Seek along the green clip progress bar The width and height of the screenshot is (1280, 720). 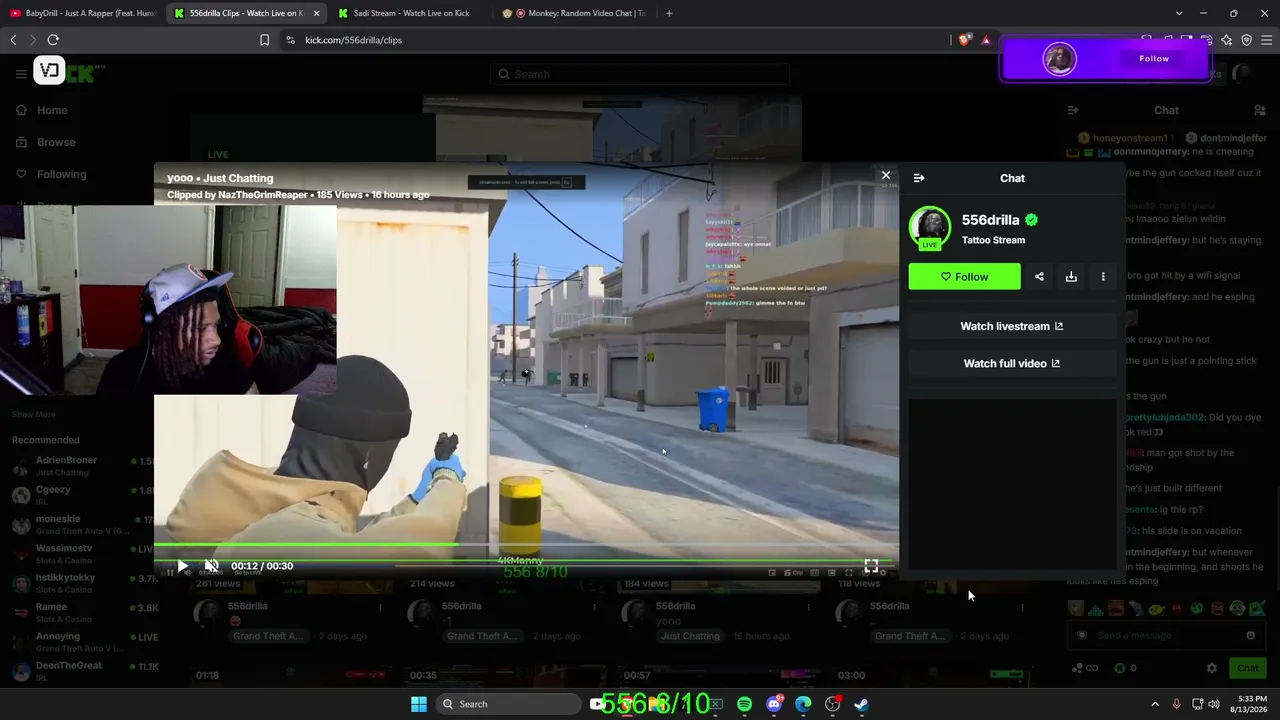pyautogui.click(x=526, y=546)
